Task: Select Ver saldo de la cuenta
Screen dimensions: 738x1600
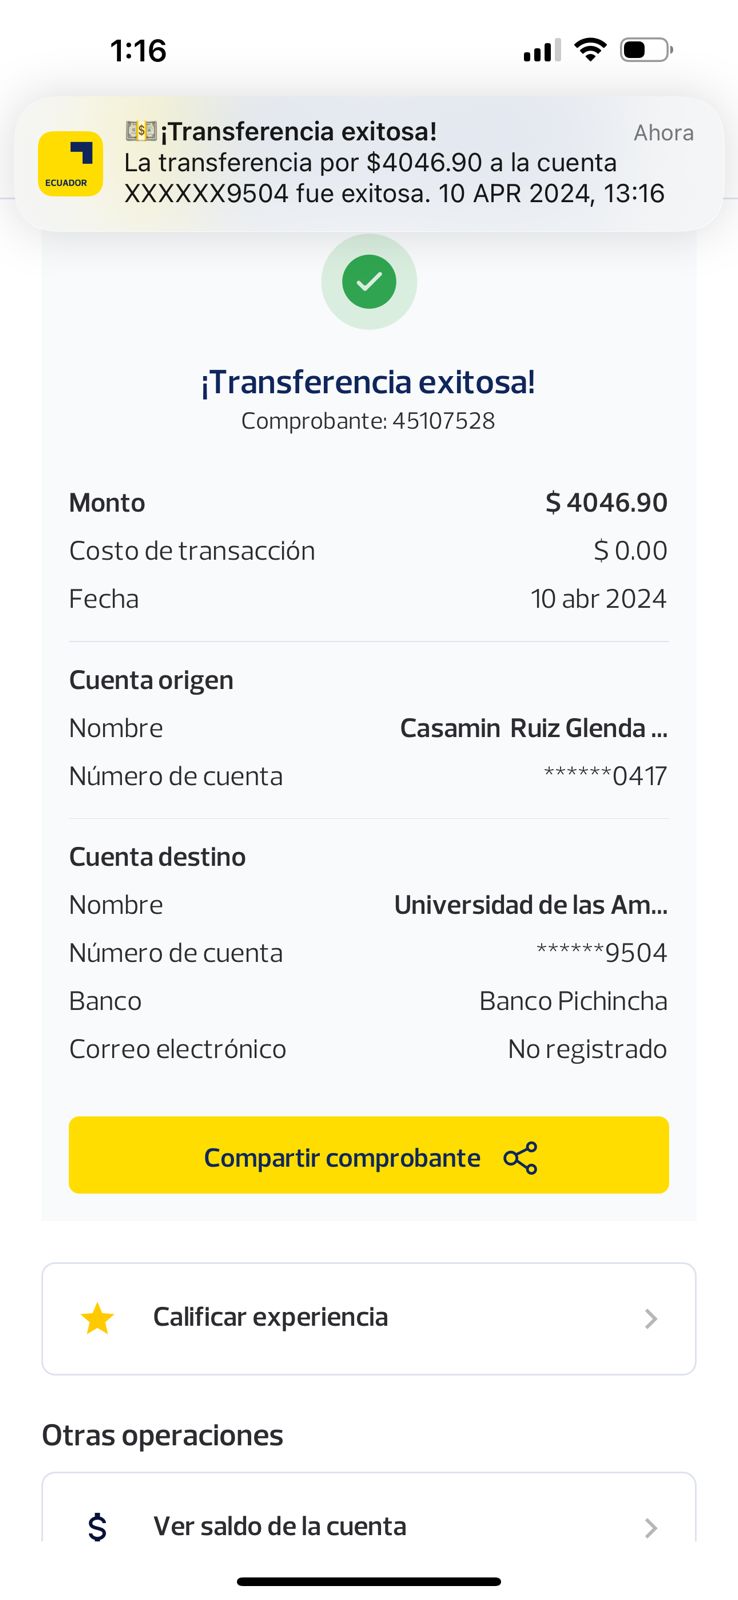Action: pos(280,1526)
